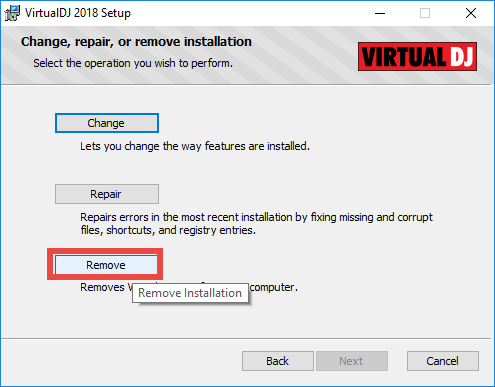Minimize the VirtualDJ 2018 Setup window

(380, 13)
